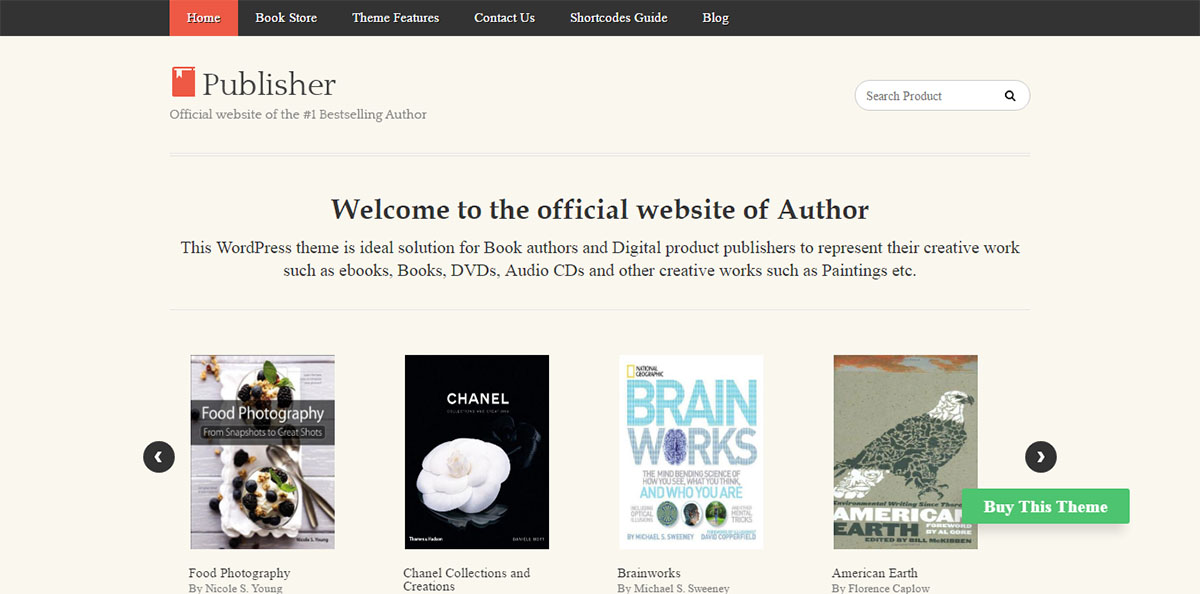The height and width of the screenshot is (594, 1200).
Task: Click the Buy This Theme button
Action: click(x=1046, y=506)
